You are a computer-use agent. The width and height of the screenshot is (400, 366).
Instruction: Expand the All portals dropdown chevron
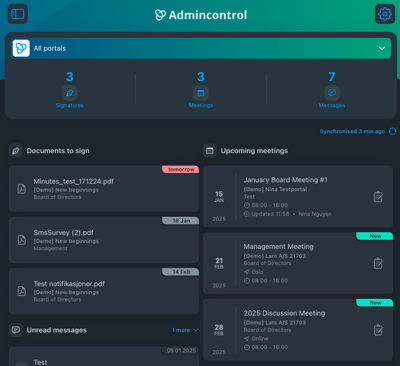382,48
